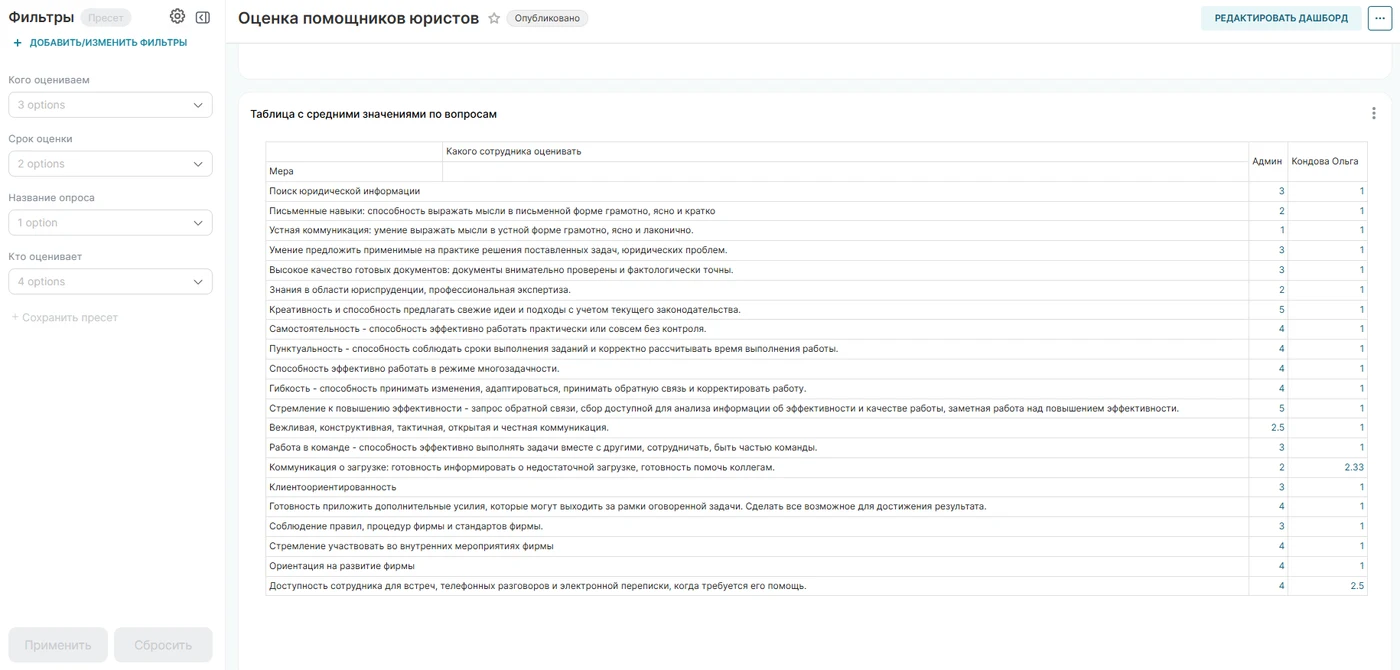Open table chart vertical dots menu
1400x670 pixels.
point(1374,114)
